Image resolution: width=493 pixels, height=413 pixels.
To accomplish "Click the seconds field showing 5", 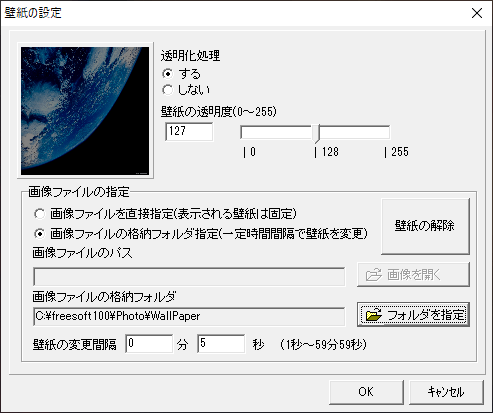I will (221, 344).
